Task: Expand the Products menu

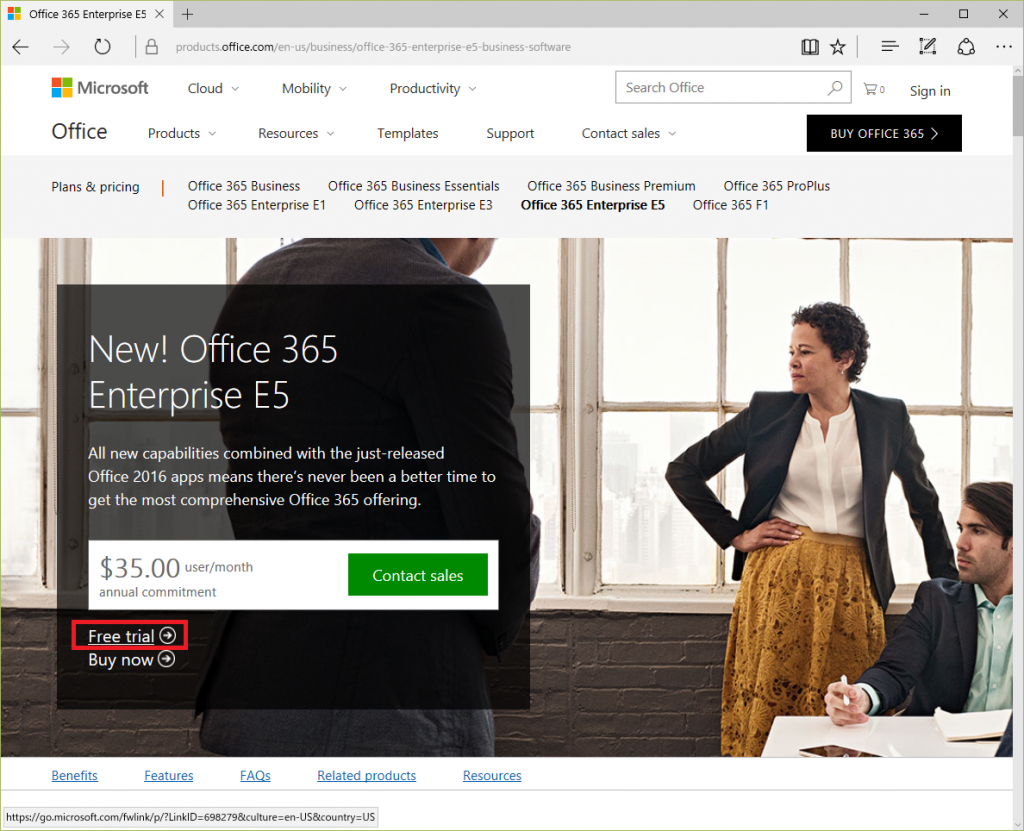Action: pos(182,133)
